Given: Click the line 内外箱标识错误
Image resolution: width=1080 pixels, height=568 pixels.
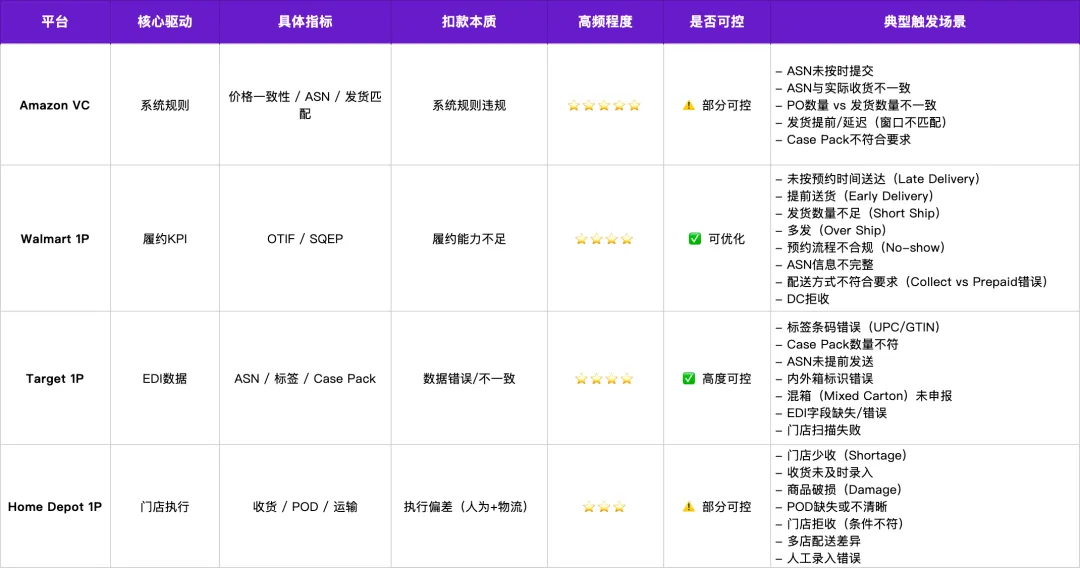Looking at the screenshot, I should tap(824, 379).
